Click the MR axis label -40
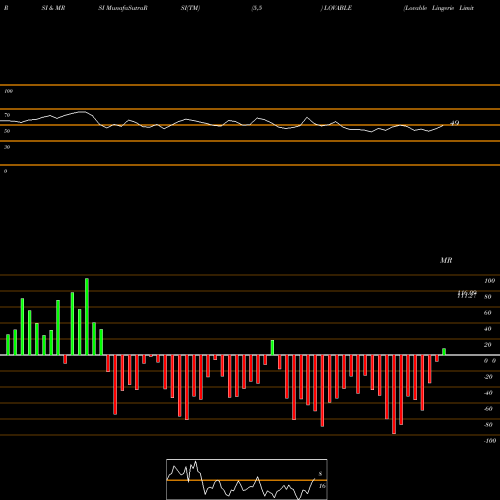Image resolution: width=500 pixels, height=500 pixels. [488, 393]
